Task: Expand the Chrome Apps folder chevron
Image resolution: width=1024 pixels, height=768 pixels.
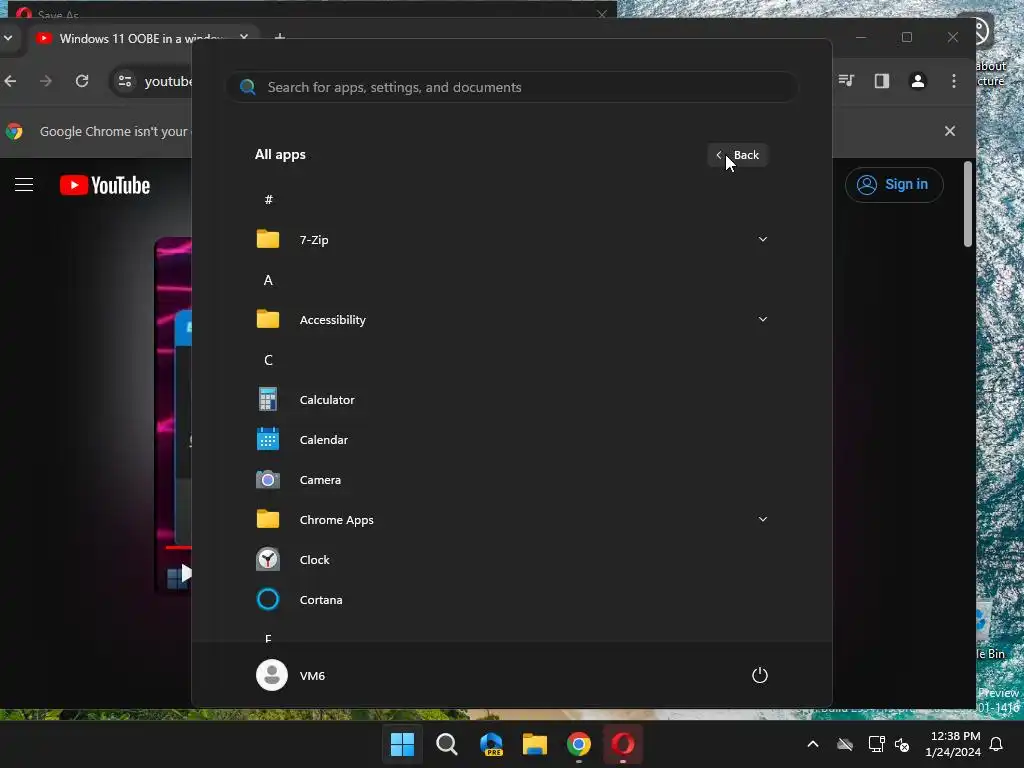Action: [x=762, y=519]
